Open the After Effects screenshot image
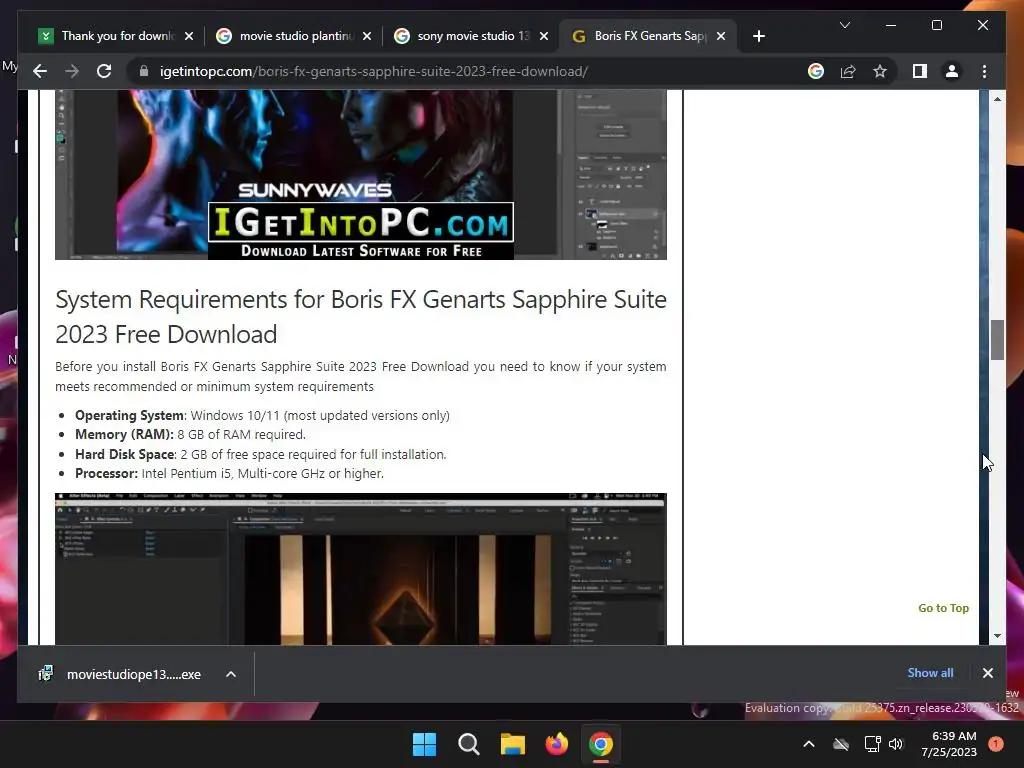Image resolution: width=1024 pixels, height=768 pixels. (x=360, y=569)
